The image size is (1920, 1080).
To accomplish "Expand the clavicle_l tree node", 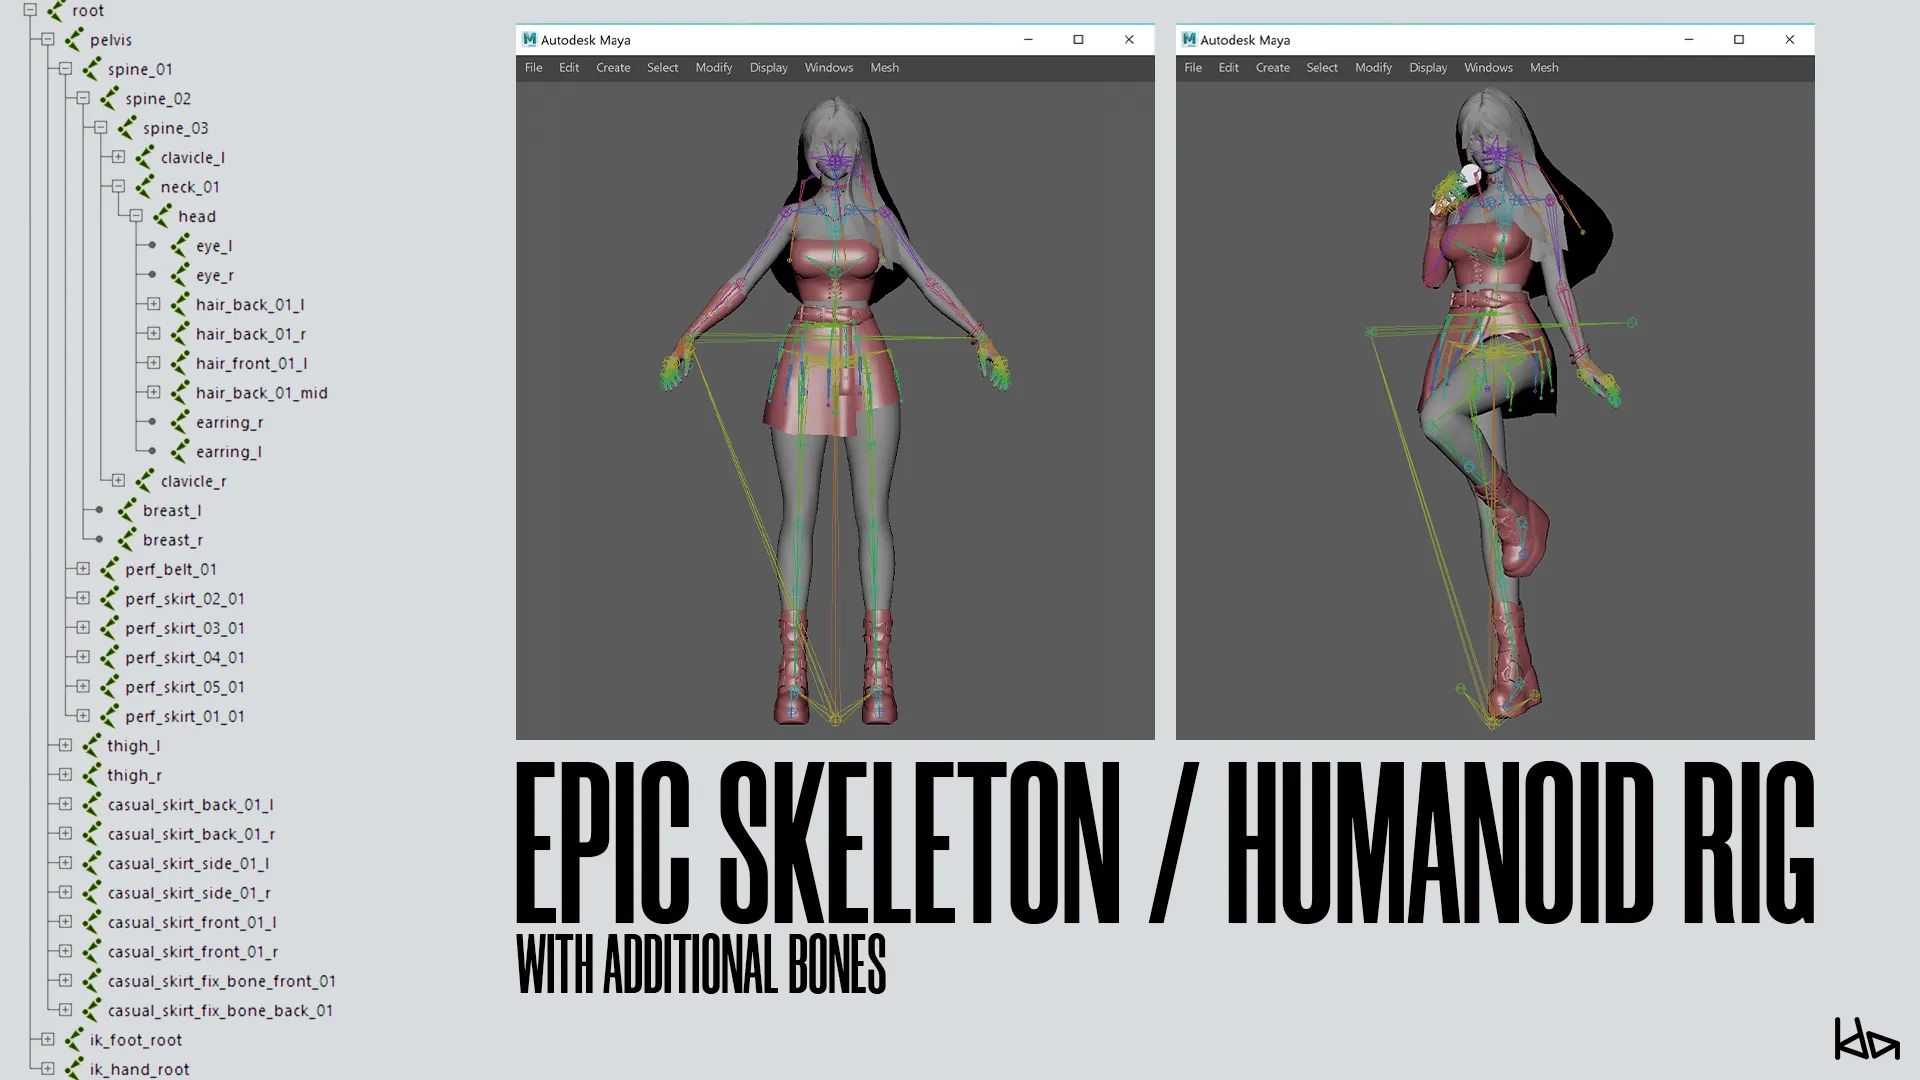I will click(119, 157).
